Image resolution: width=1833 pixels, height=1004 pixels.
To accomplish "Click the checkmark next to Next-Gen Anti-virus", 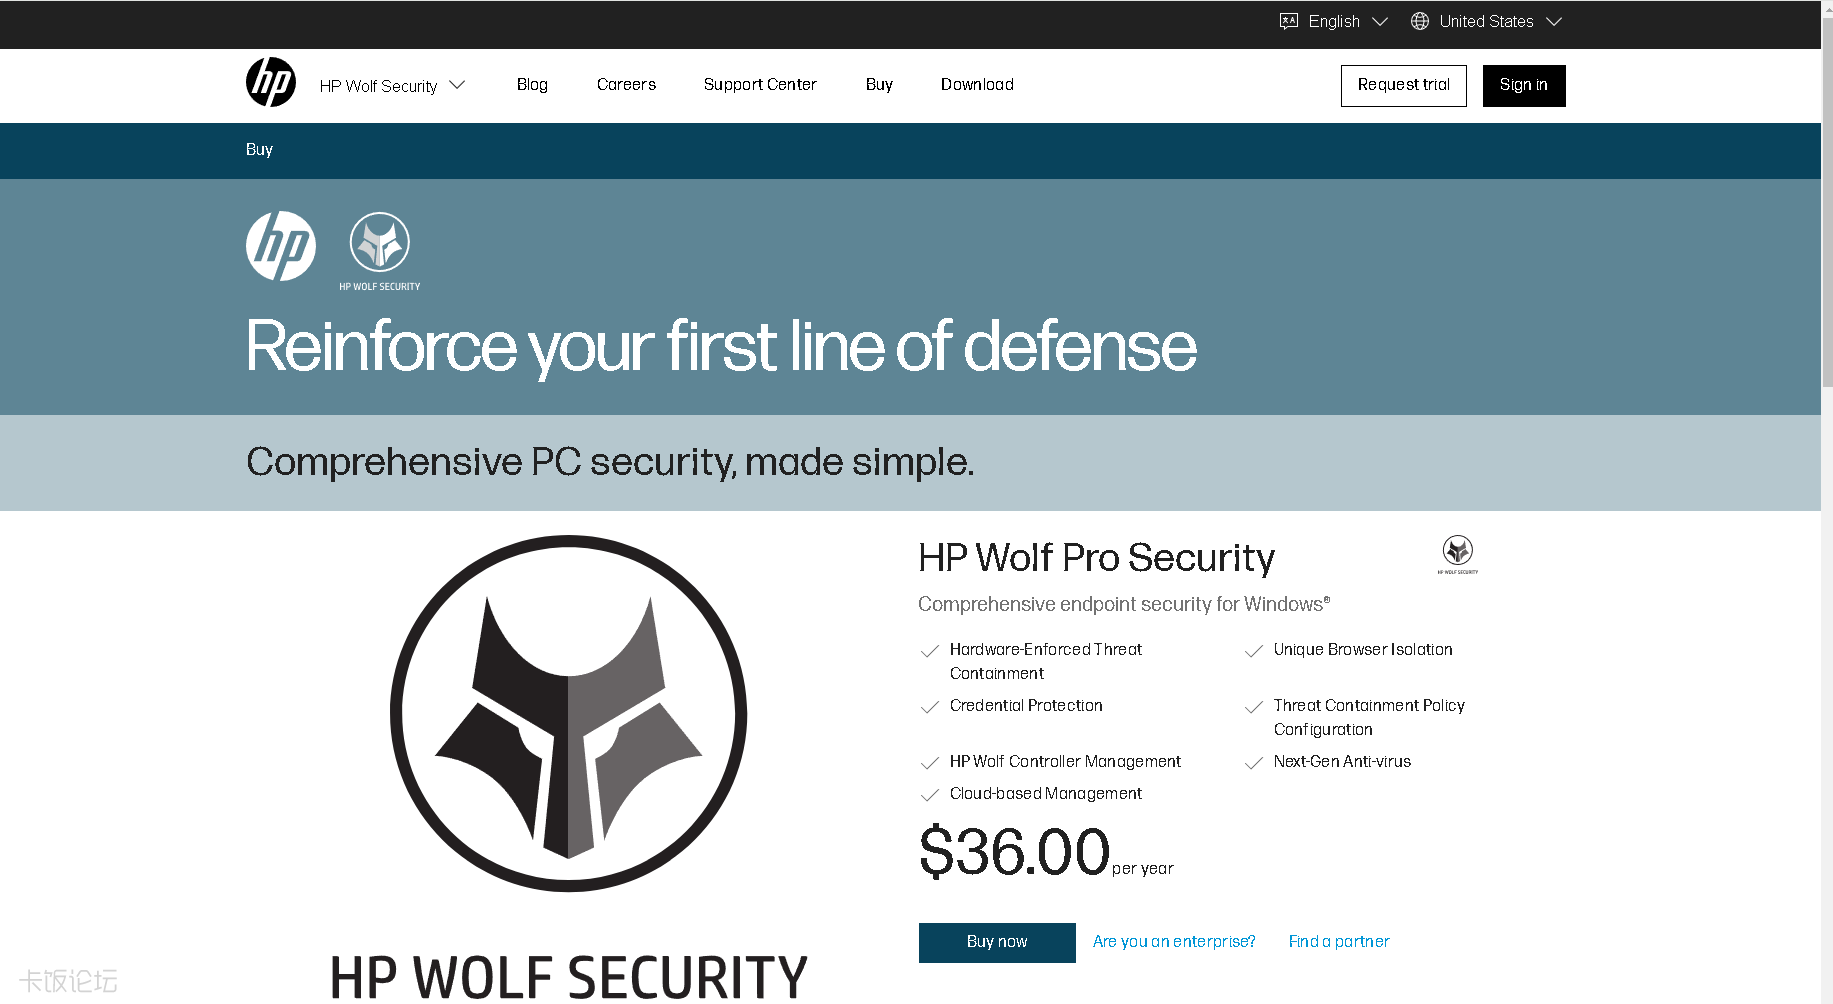I will pyautogui.click(x=1253, y=763).
